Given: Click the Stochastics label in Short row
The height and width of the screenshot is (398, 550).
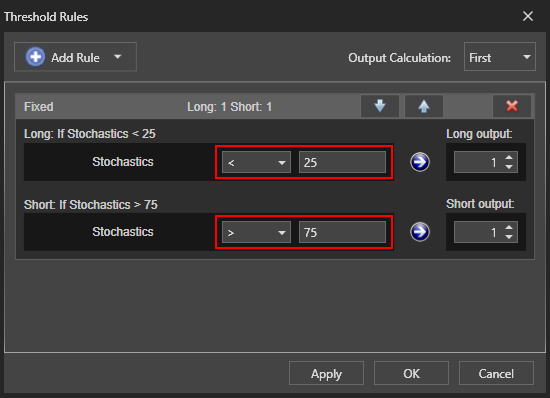Looking at the screenshot, I should [123, 232].
